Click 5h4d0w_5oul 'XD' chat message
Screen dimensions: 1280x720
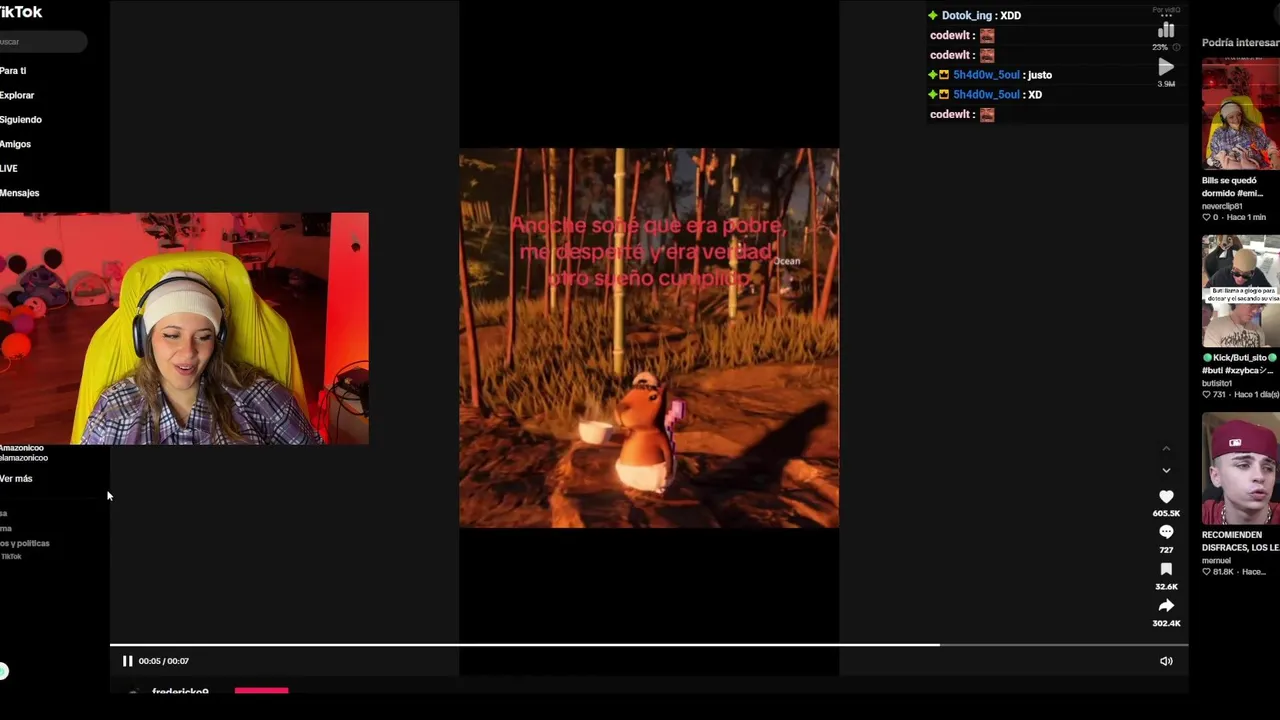click(x=985, y=95)
